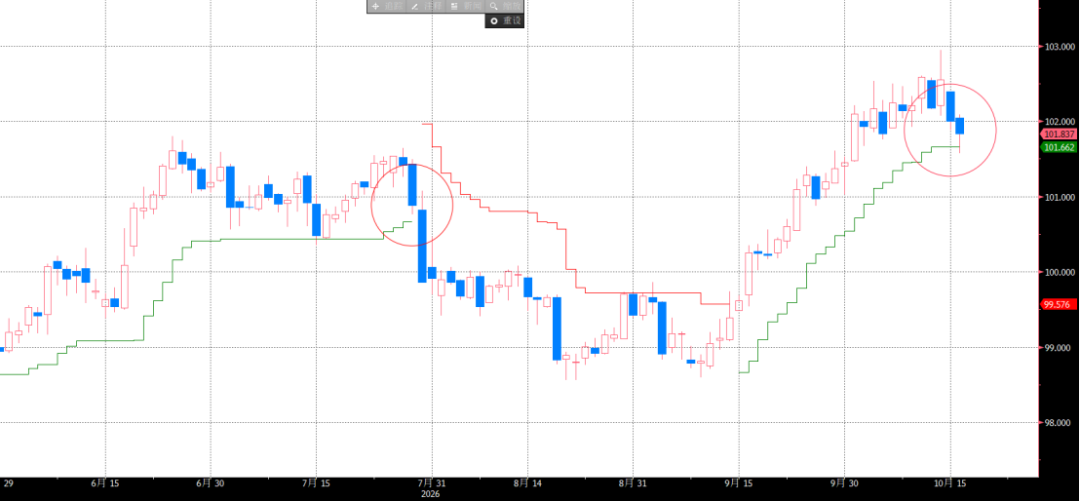Click the 7月 31 date axis label
This screenshot has width=1080, height=501.
tap(430, 484)
